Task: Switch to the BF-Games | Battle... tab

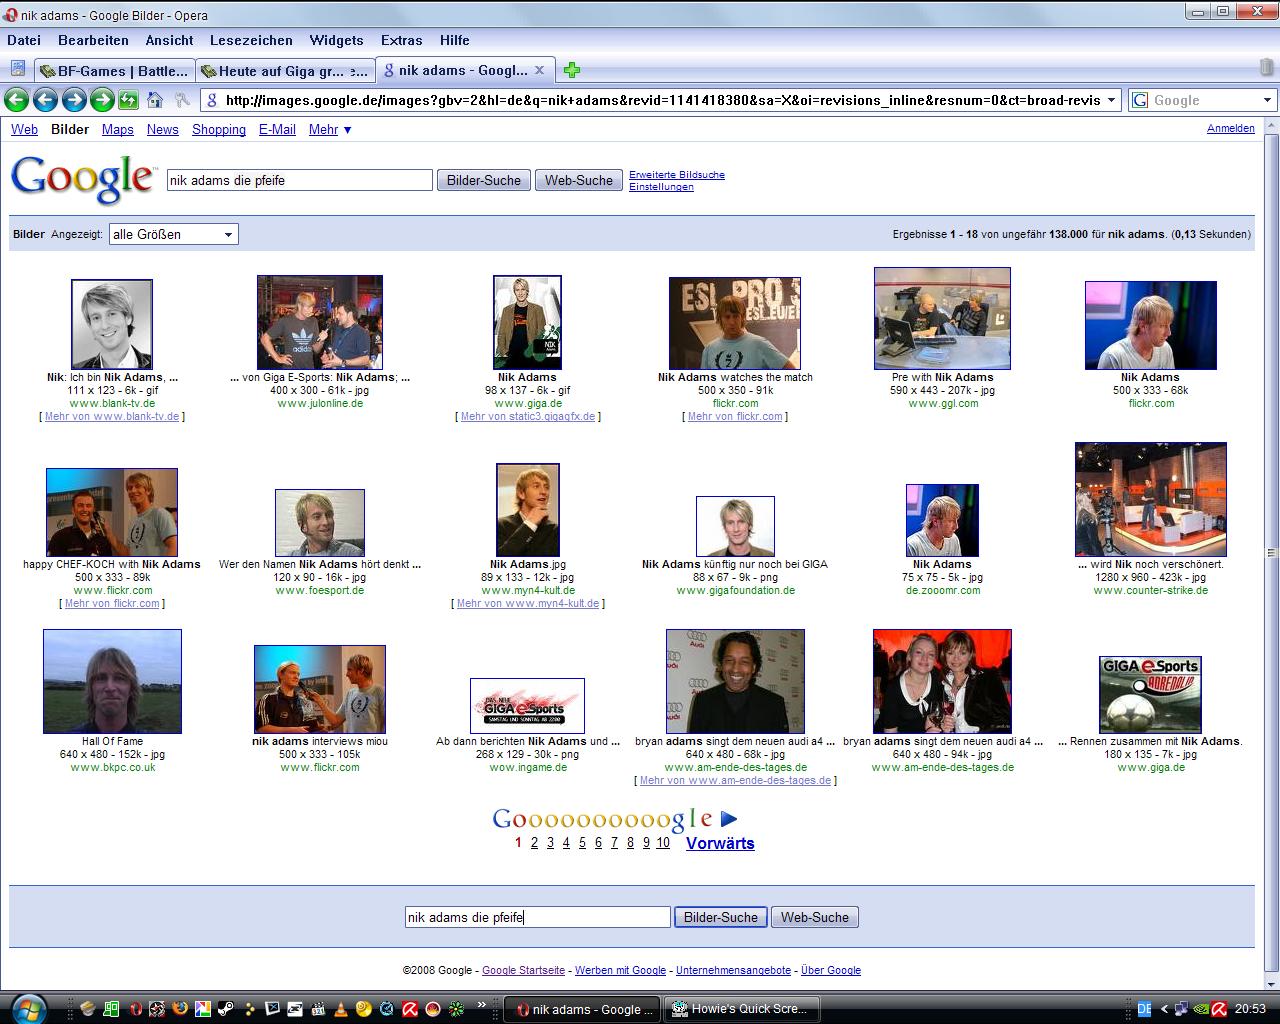Action: pyautogui.click(x=113, y=71)
